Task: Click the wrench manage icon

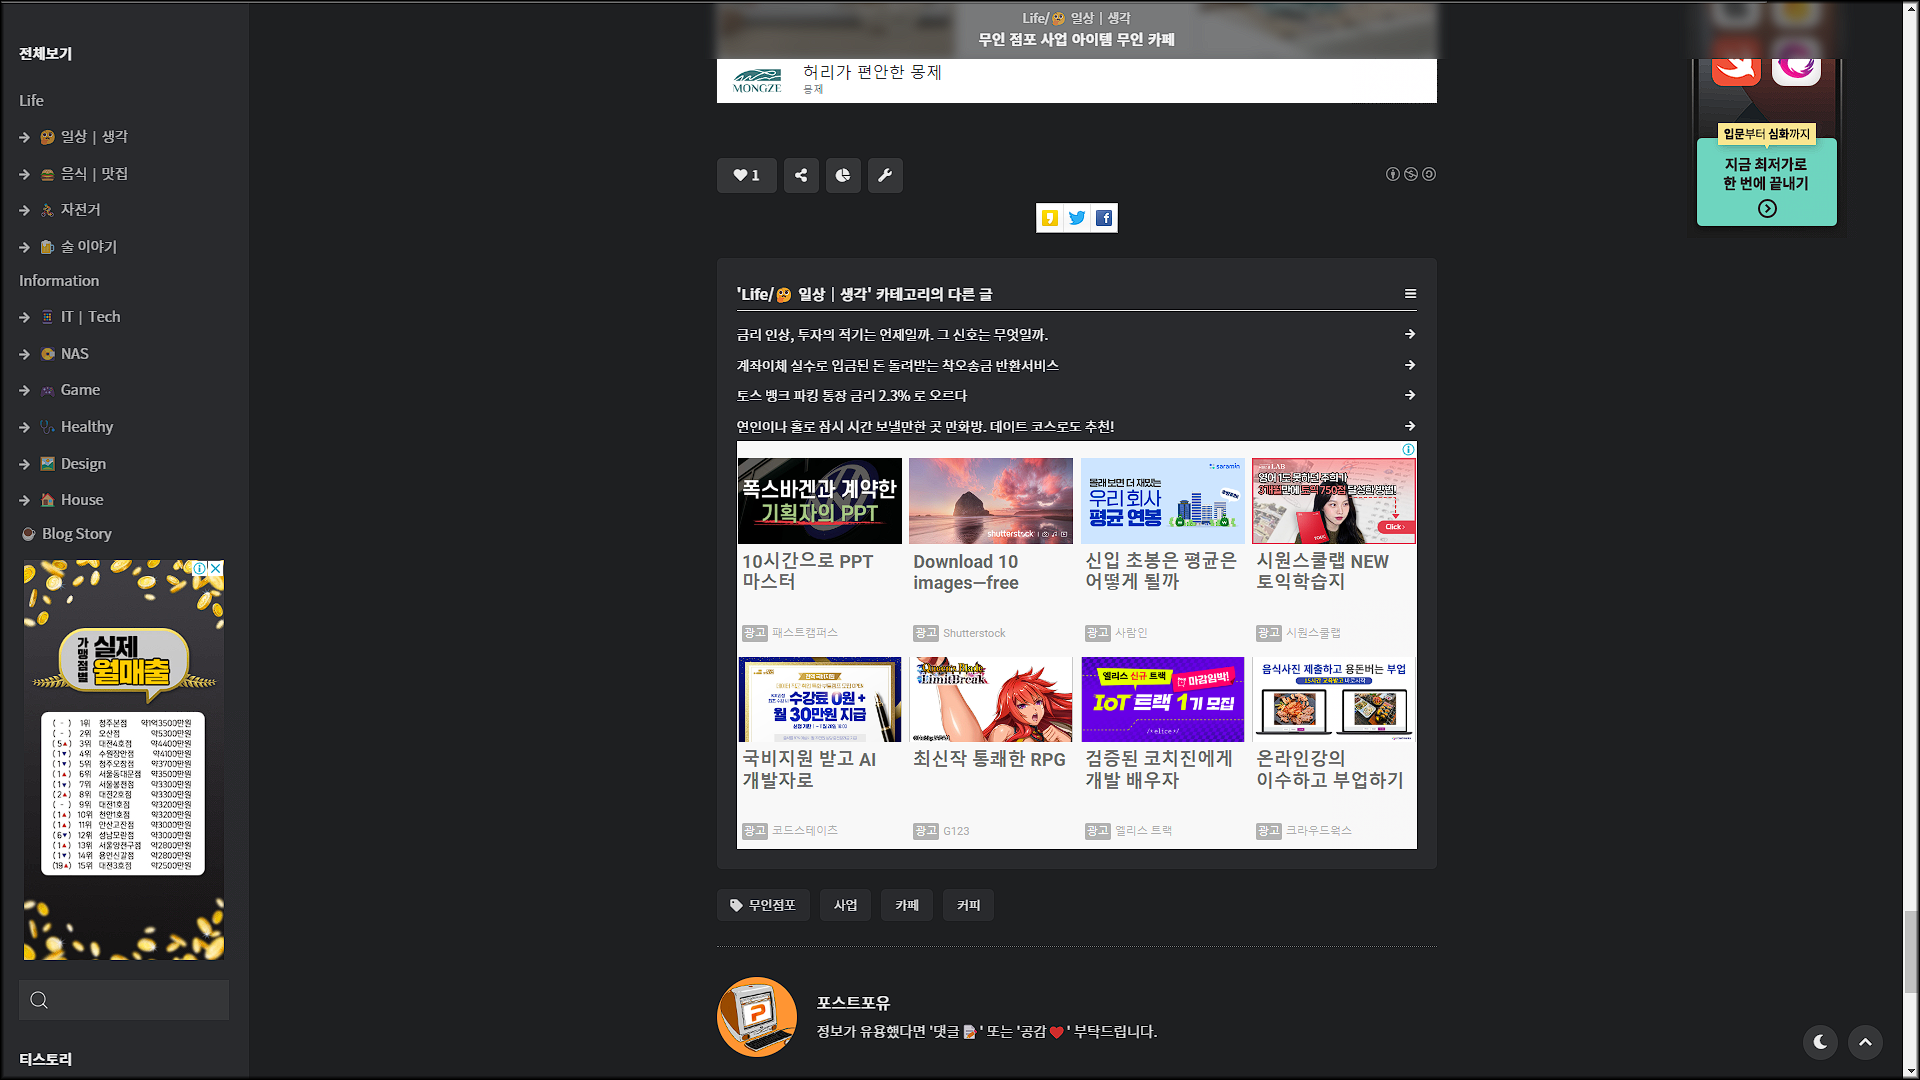Action: 885,175
